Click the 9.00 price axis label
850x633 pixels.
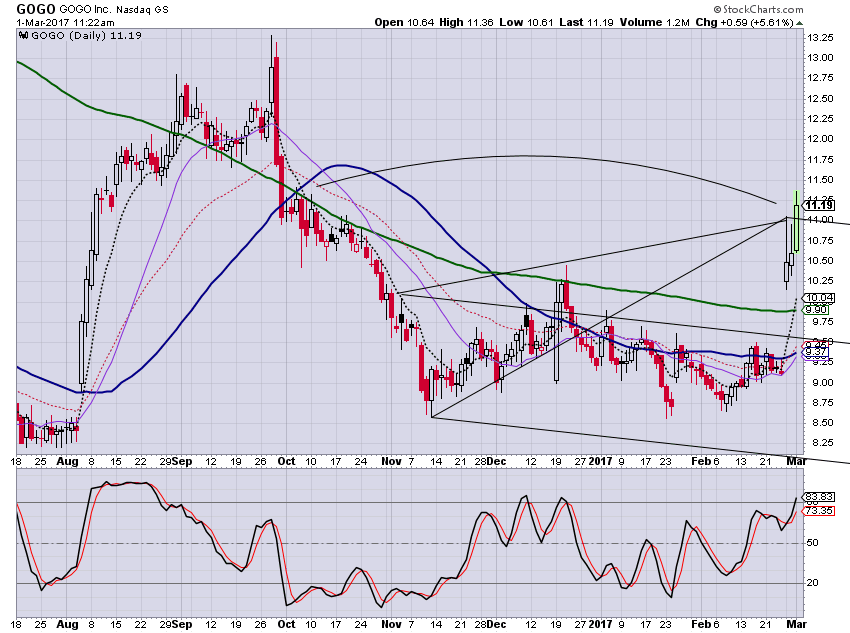[x=821, y=383]
